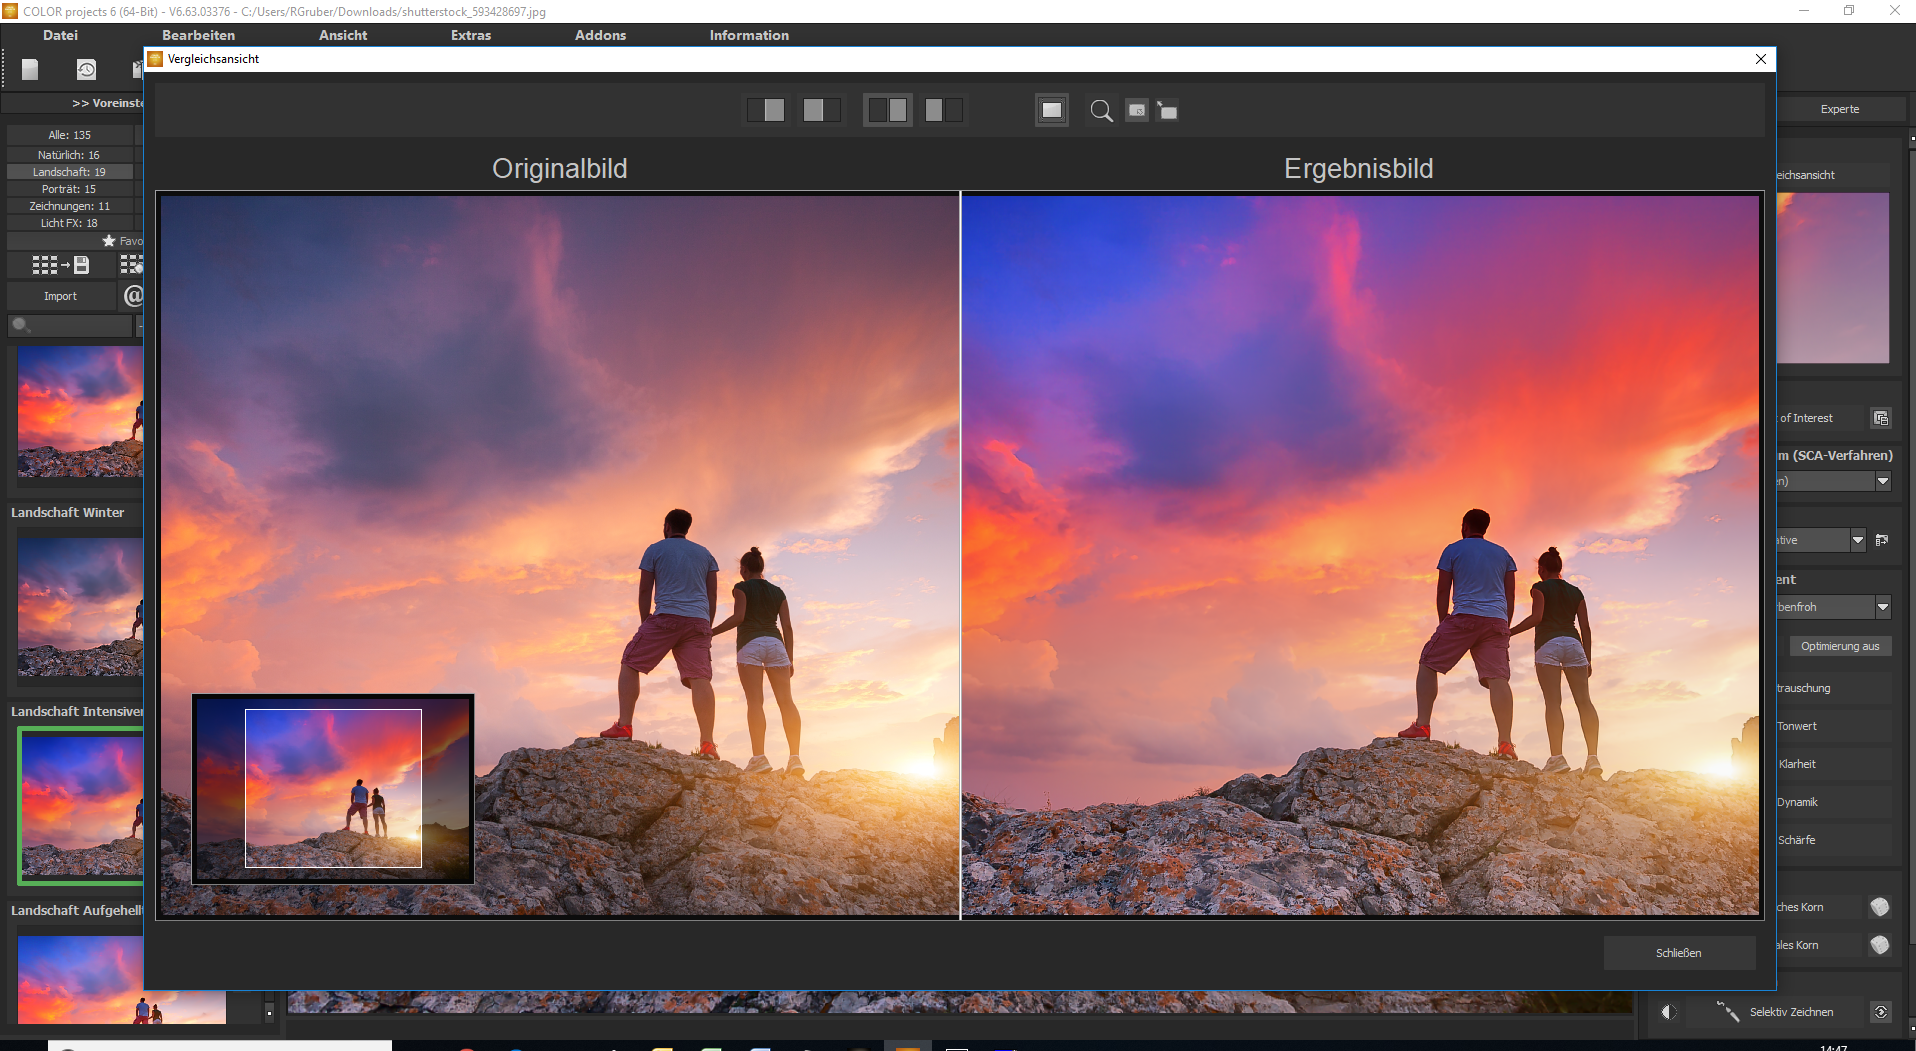The image size is (1916, 1051).
Task: Click the Import button
Action: 60,296
